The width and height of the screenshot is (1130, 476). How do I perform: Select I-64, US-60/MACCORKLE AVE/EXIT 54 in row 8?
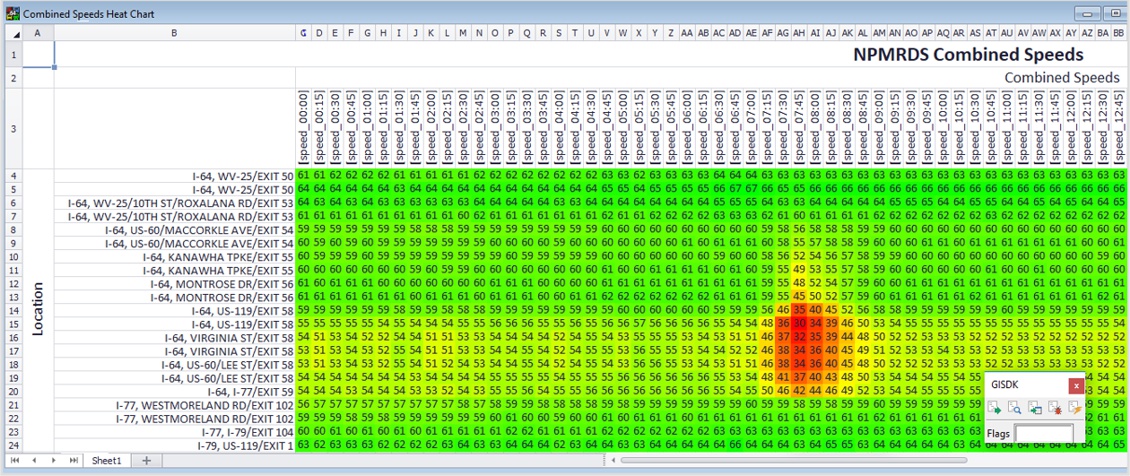click(174, 229)
